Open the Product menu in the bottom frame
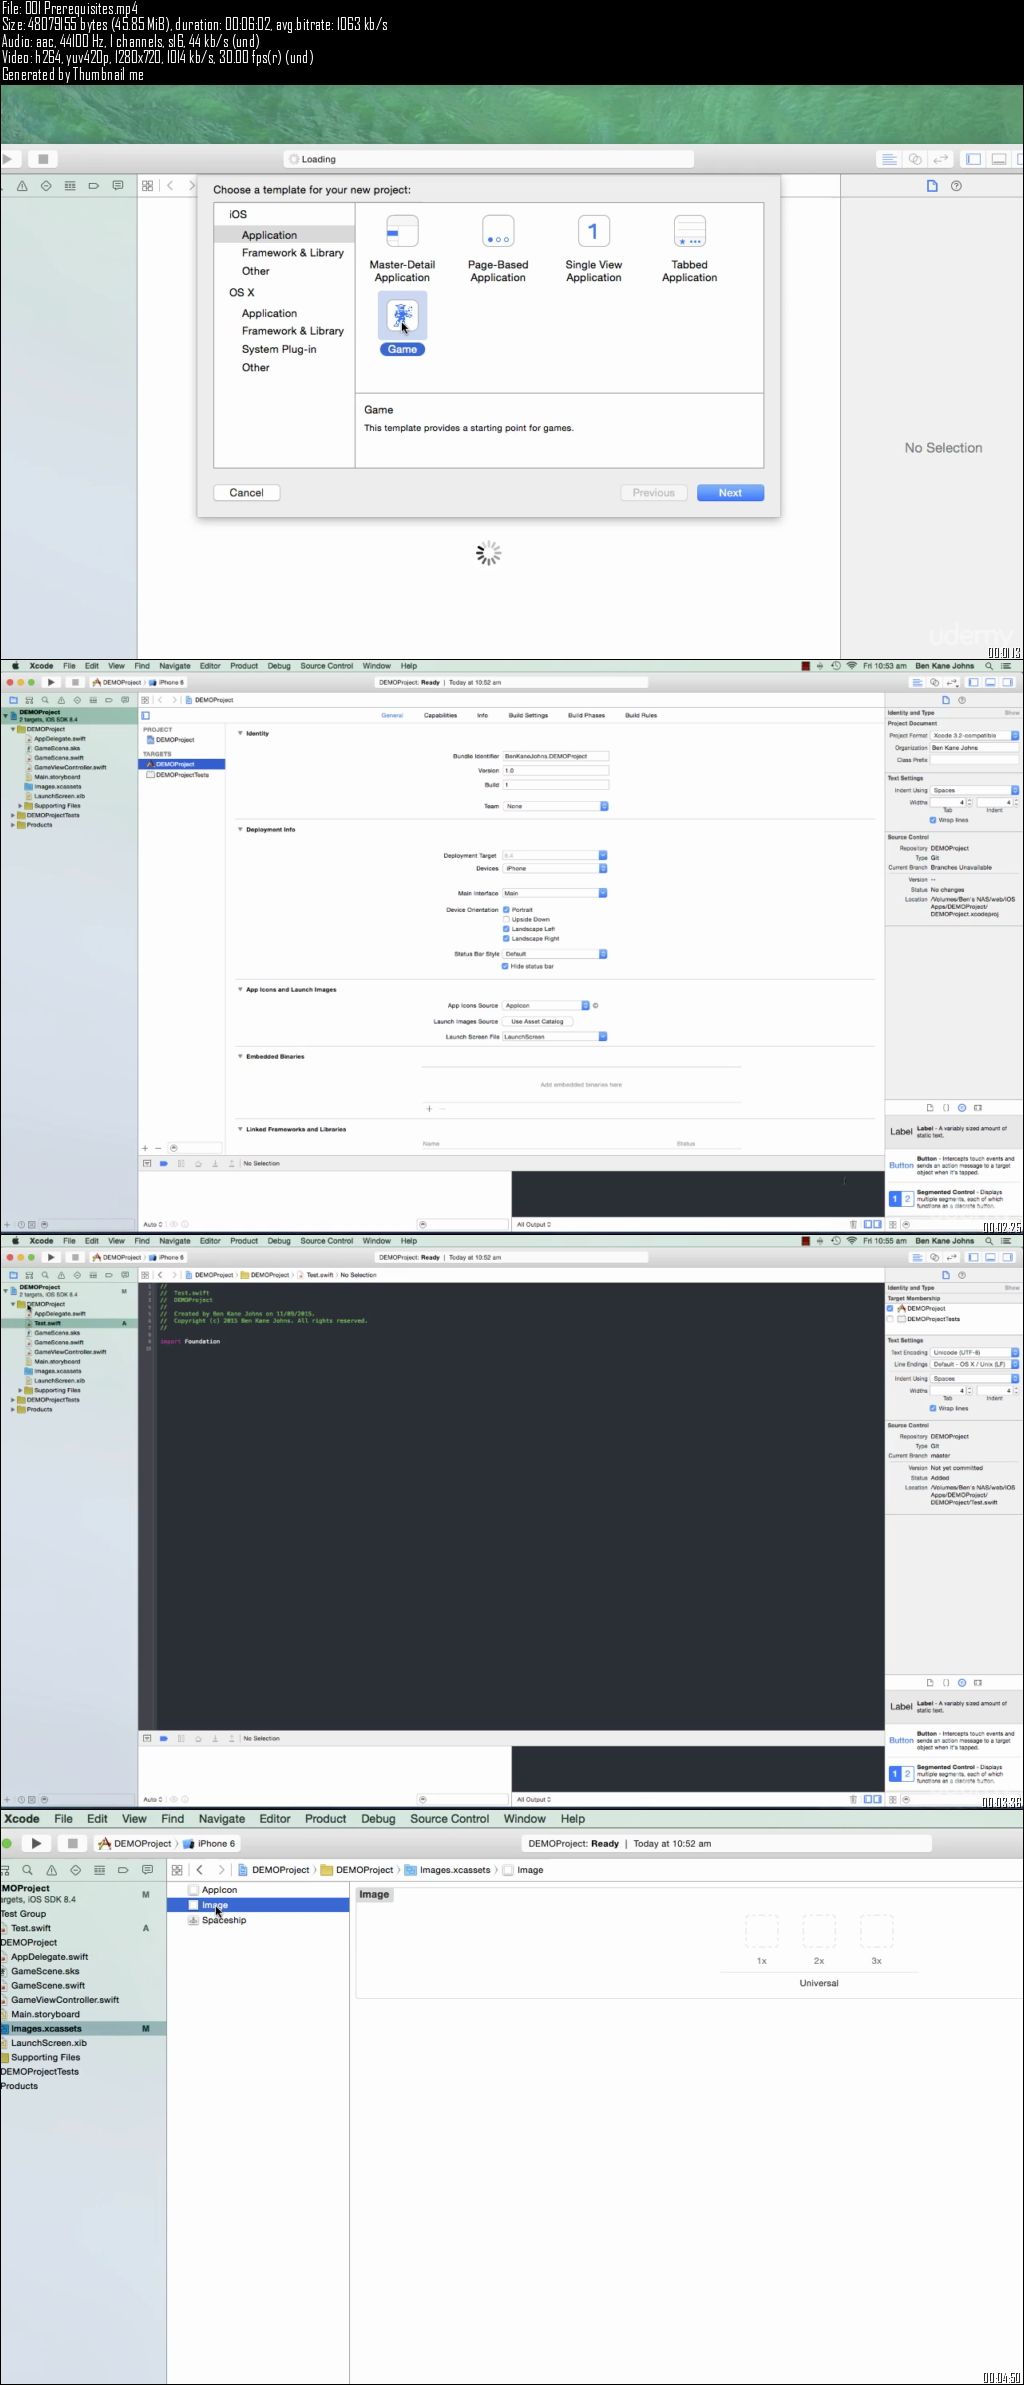Viewport: 1024px width, 2385px height. click(x=326, y=1819)
